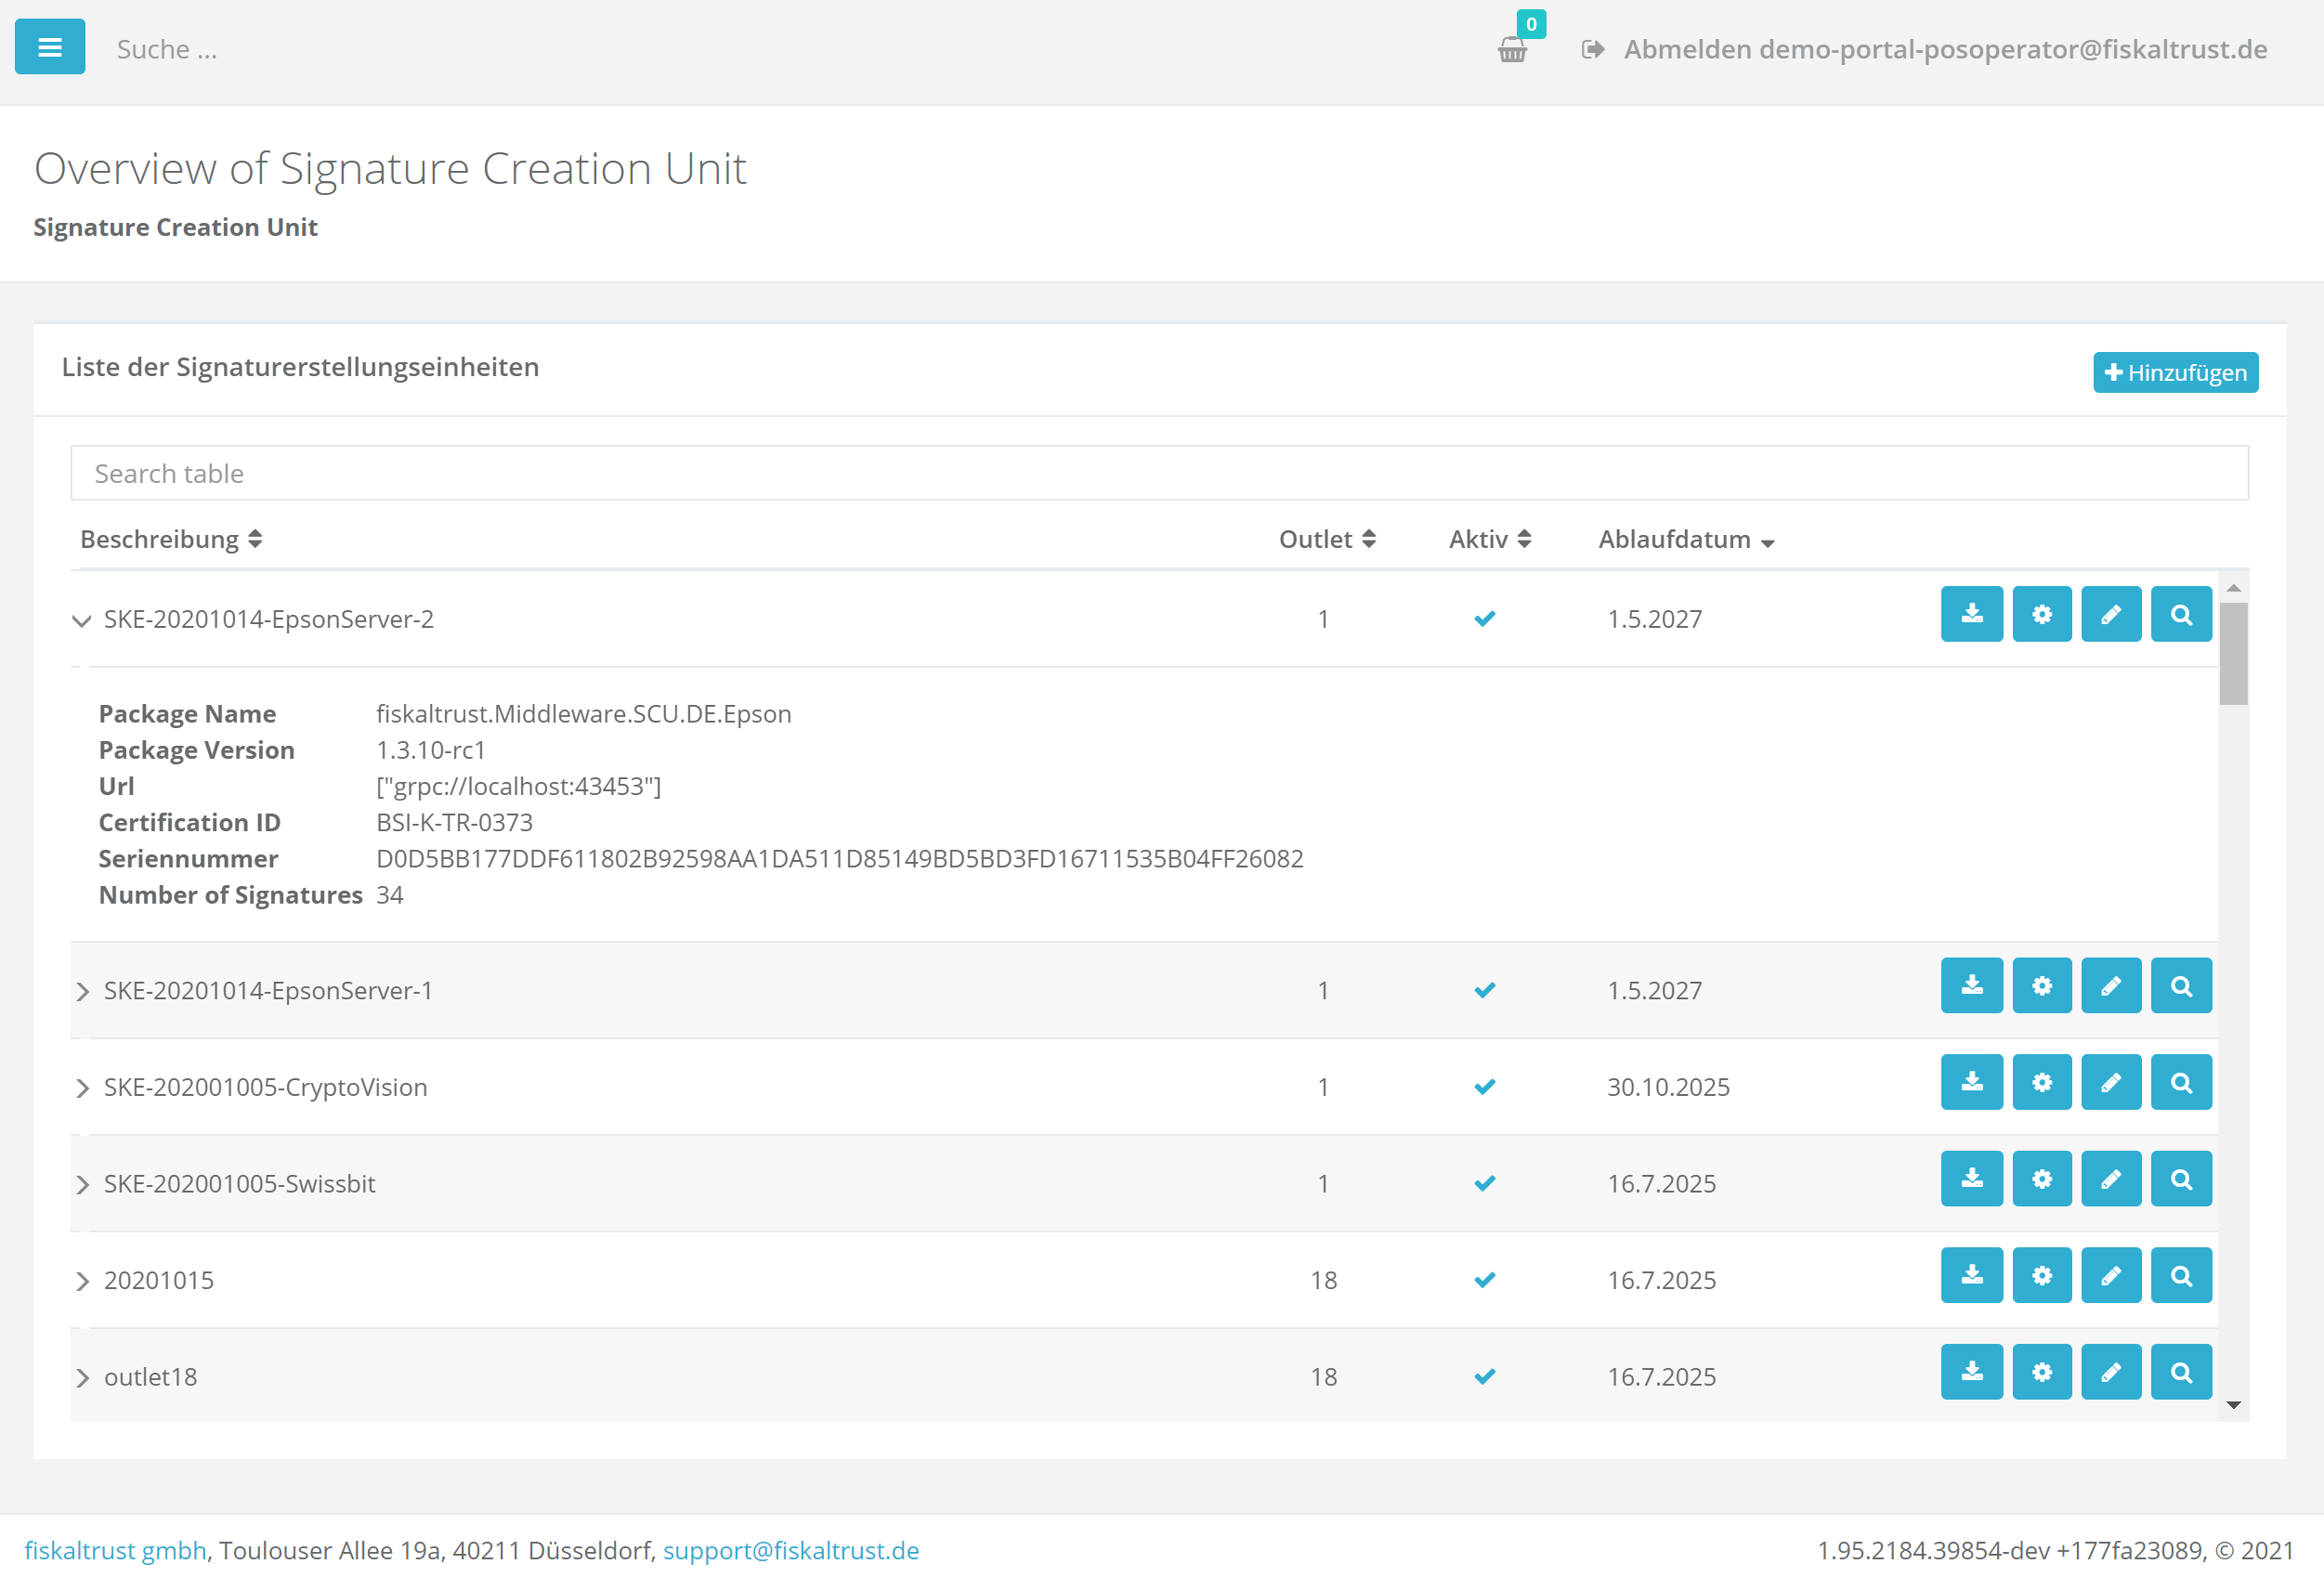Click Package Version value 1.3.10-rc1
Image resolution: width=2324 pixels, height=1577 pixels.
pyautogui.click(x=430, y=750)
